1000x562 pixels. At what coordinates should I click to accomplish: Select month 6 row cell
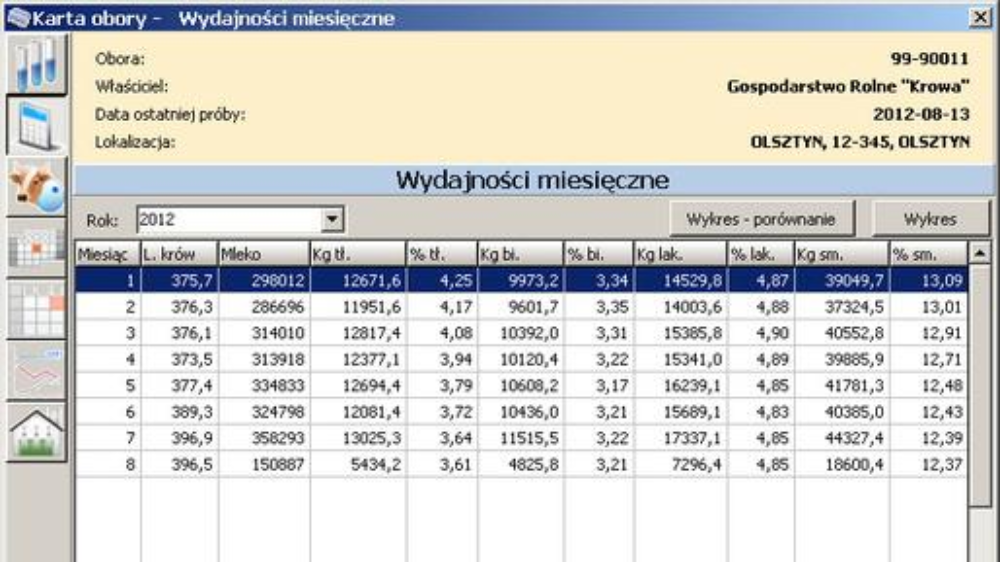coord(108,412)
